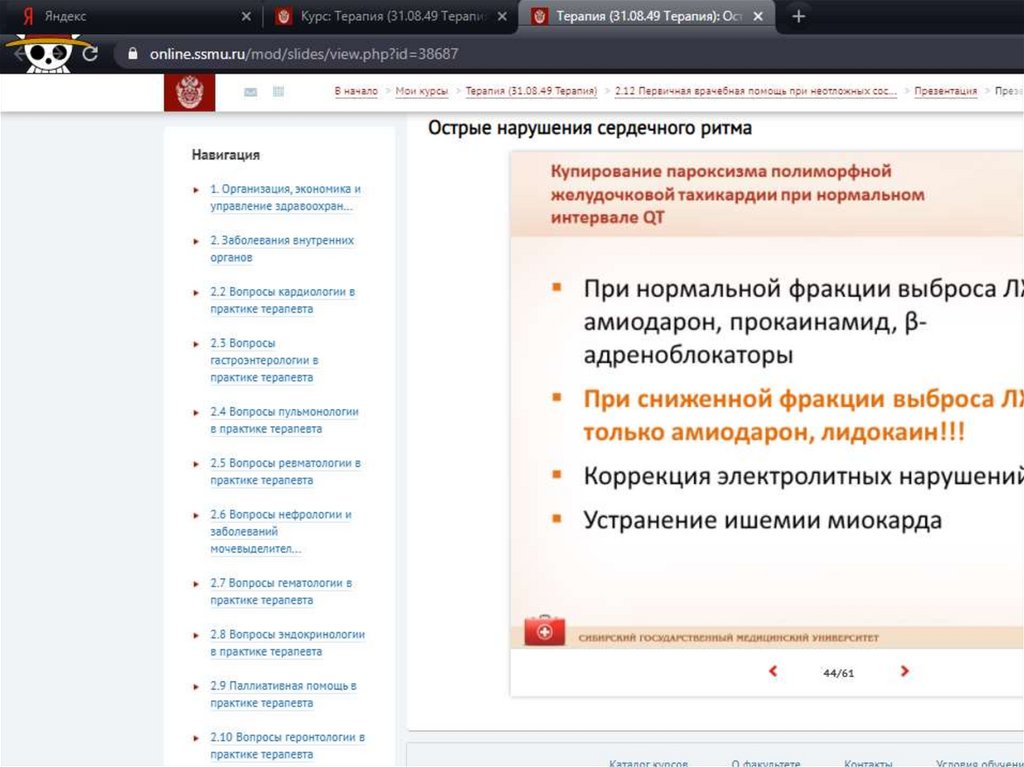Open 2.3 Вопросы гастроэнтерологии link
Image resolution: width=1024 pixels, height=767 pixels.
pos(264,360)
